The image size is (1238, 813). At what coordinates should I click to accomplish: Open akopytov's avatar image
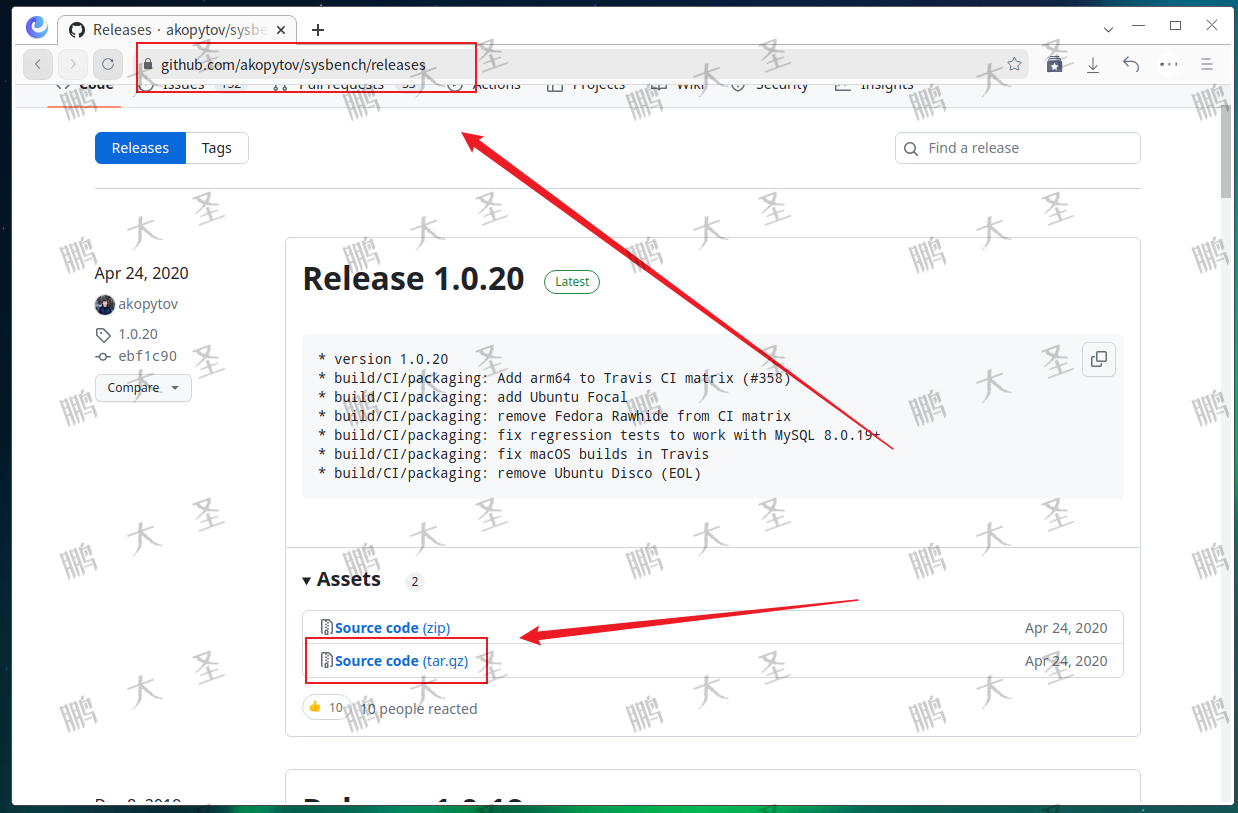[x=104, y=304]
